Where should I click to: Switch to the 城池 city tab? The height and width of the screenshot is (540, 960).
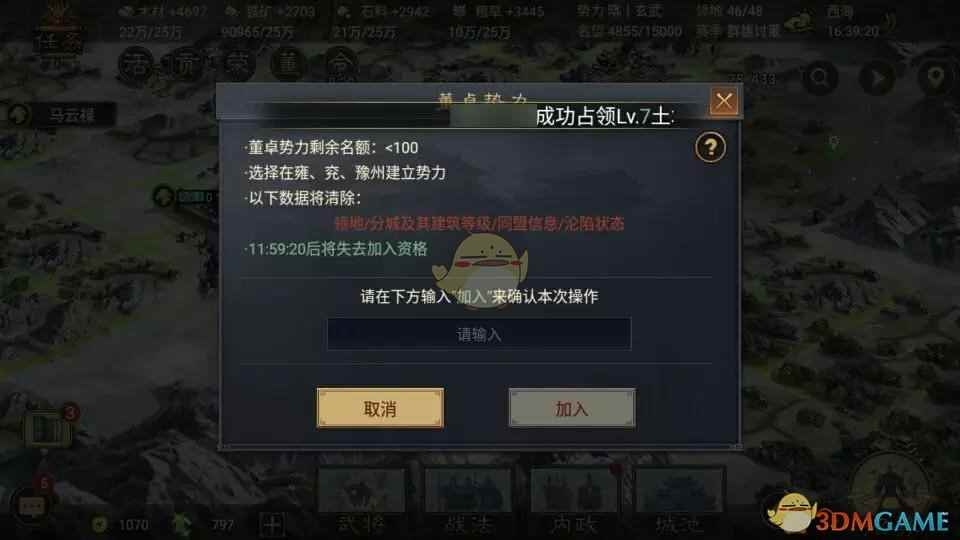point(680,501)
